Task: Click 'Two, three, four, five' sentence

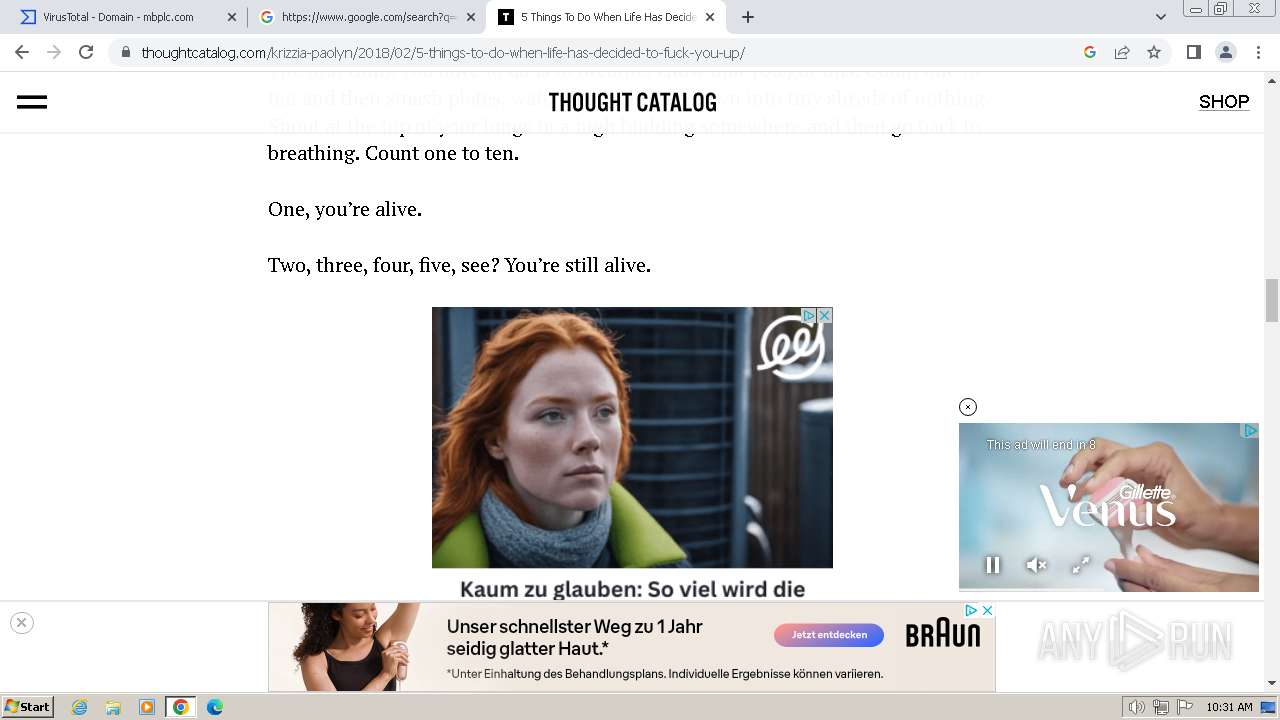Action: (x=459, y=265)
